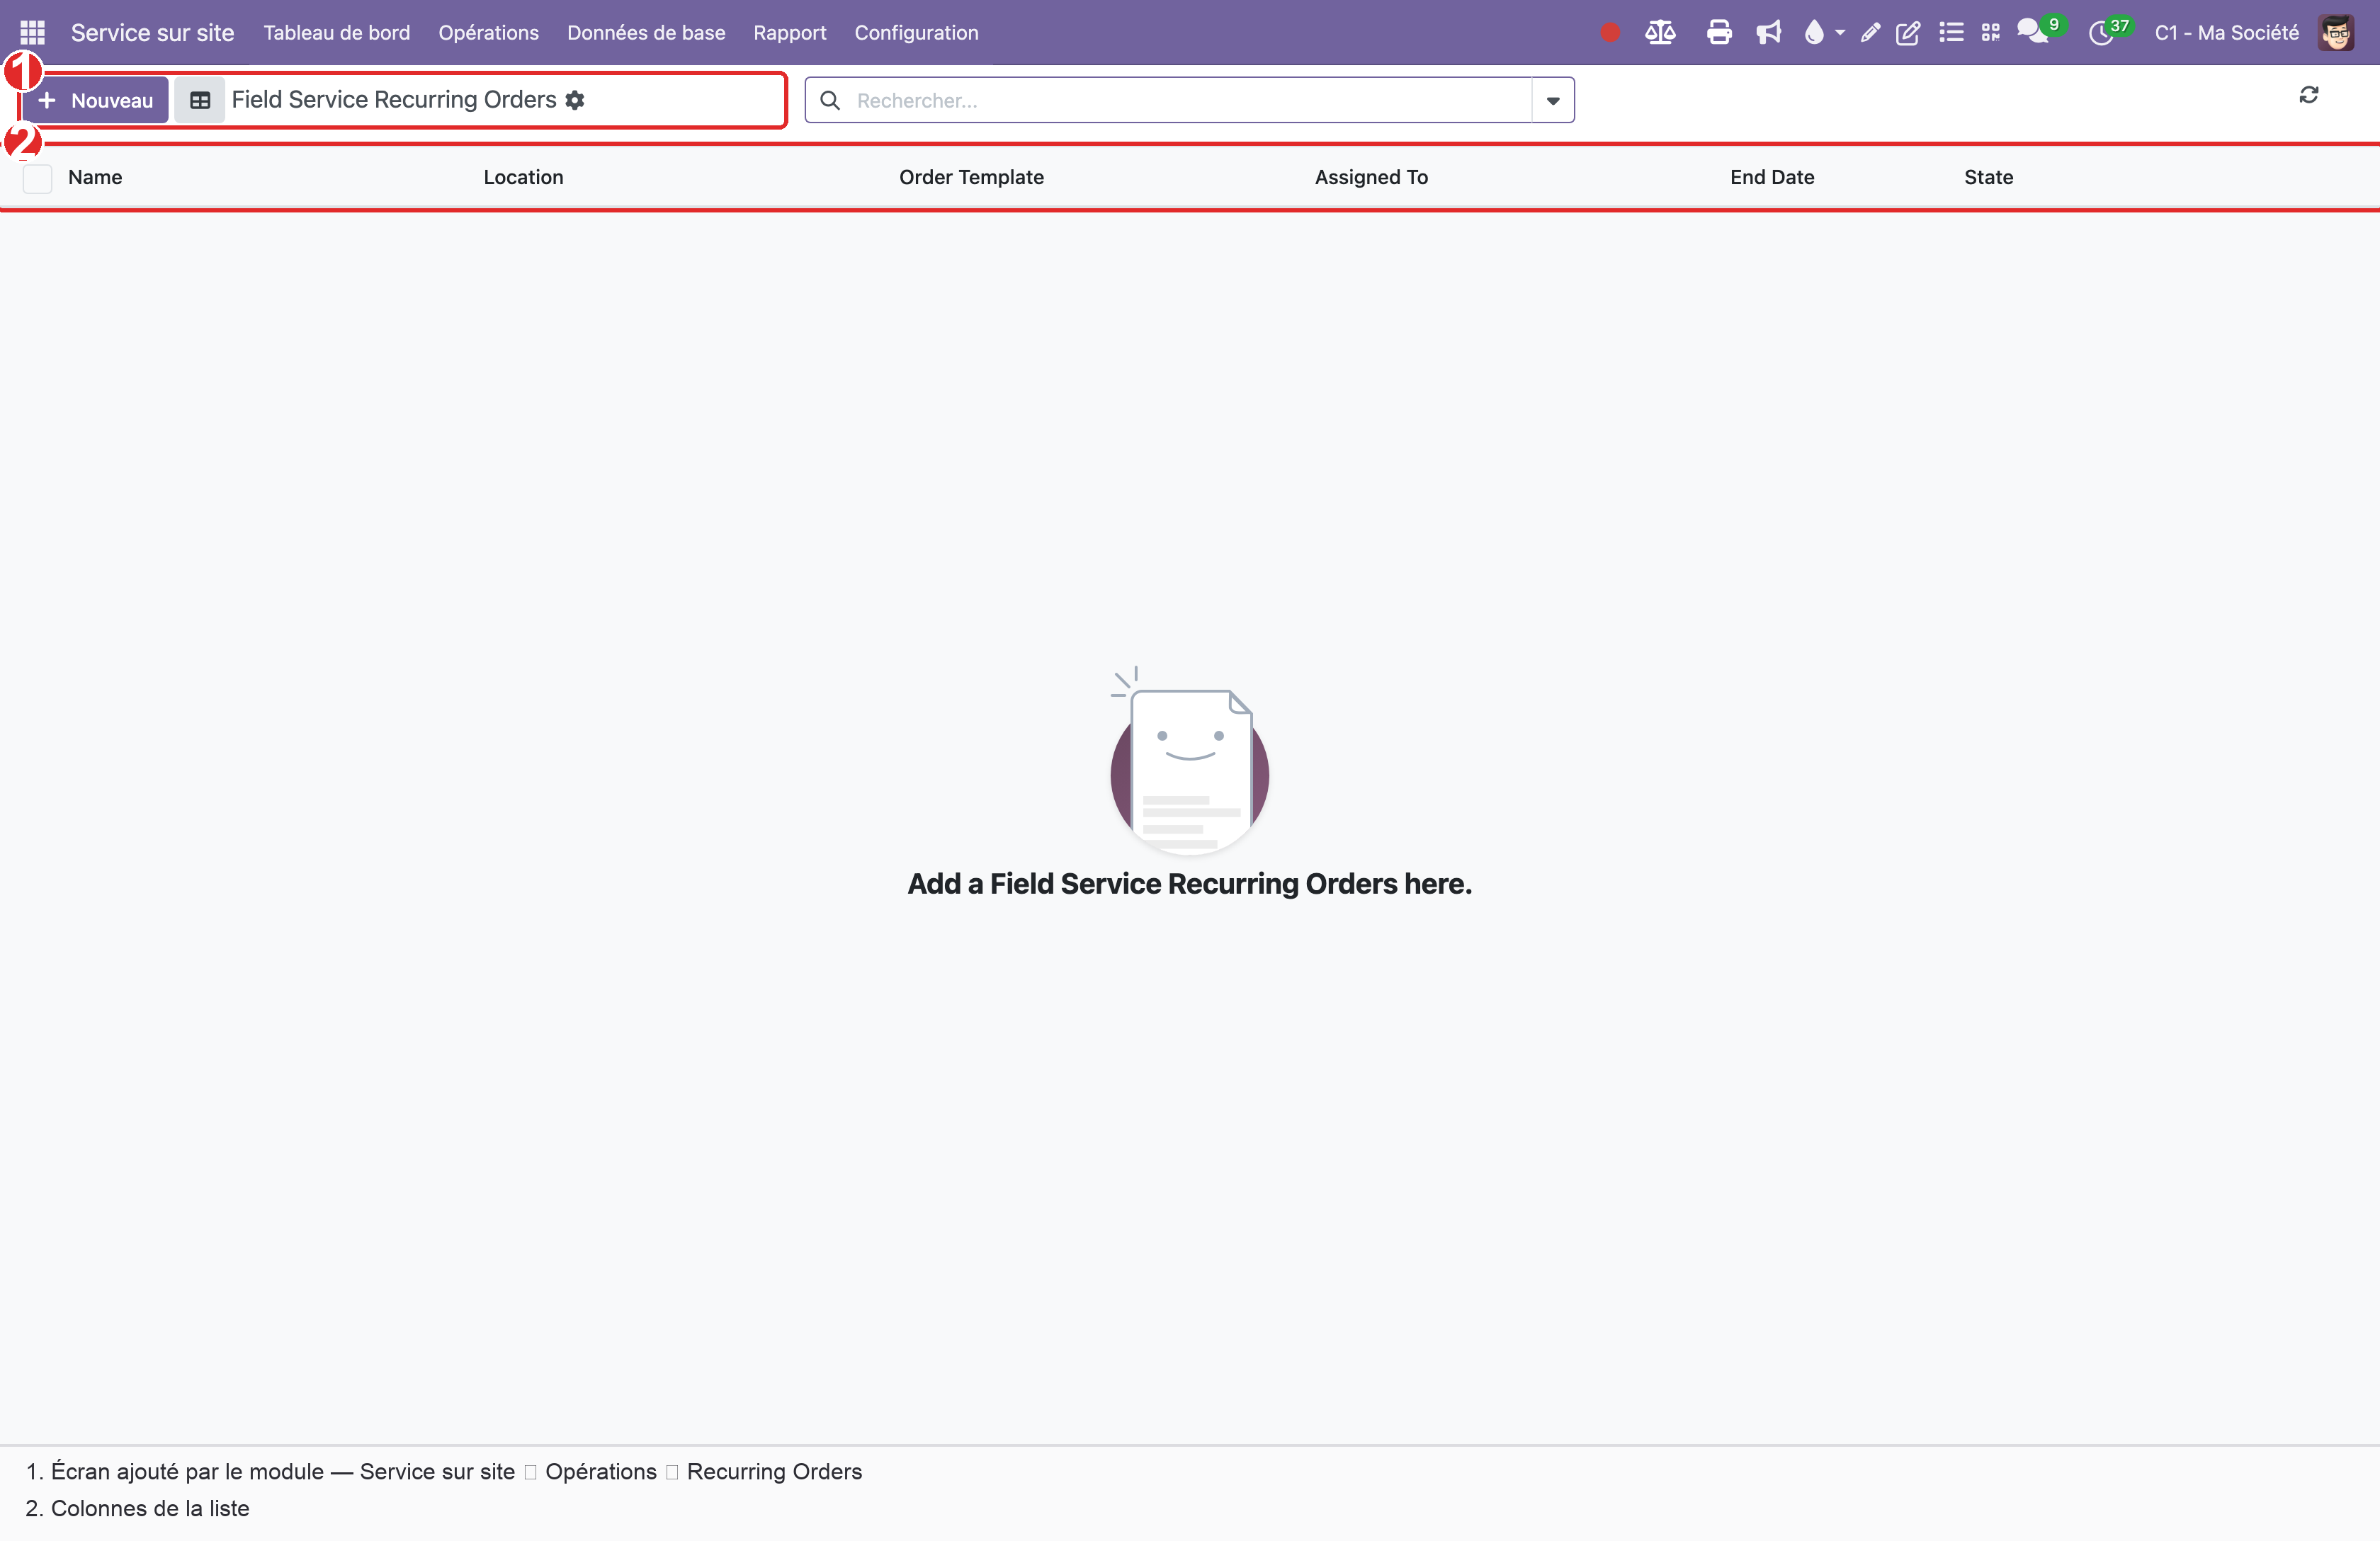Sort by Order Template column header
The width and height of the screenshot is (2380, 1541).
pos(971,177)
